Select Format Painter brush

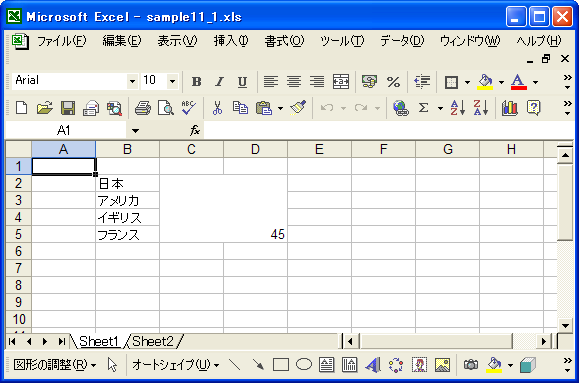298,108
